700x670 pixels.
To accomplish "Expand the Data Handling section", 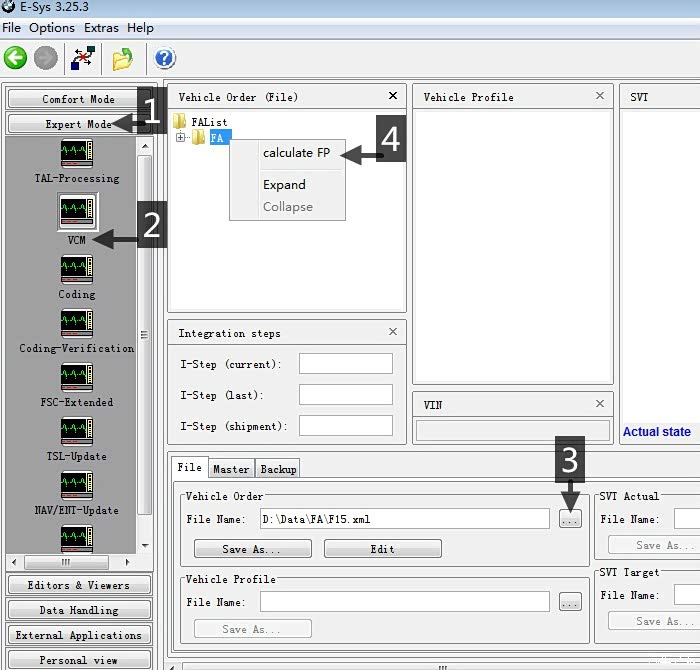I will pos(79,610).
